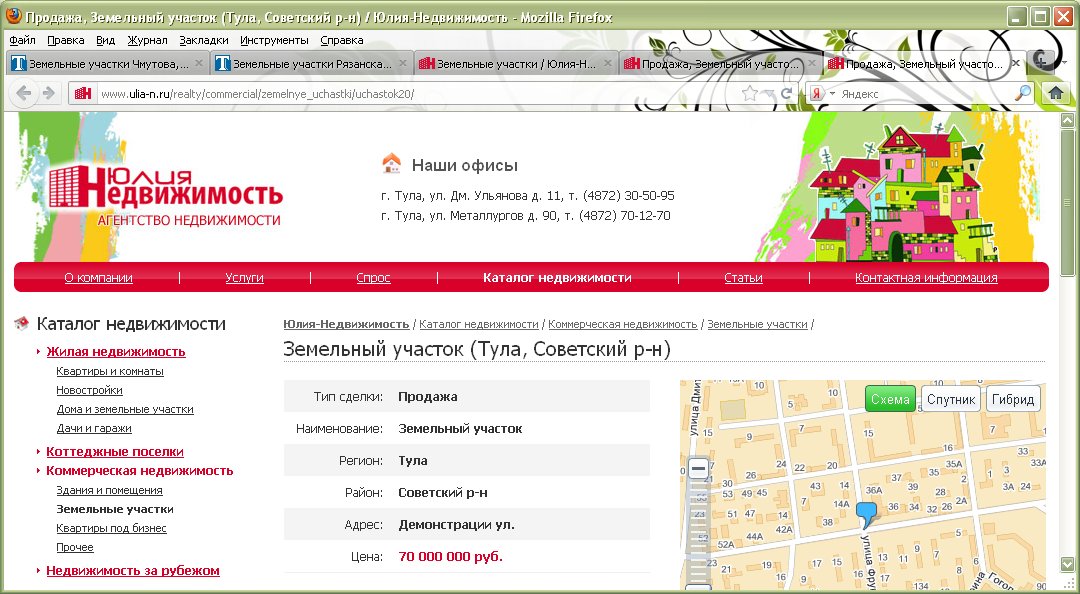This screenshot has width=1080, height=594.
Task: Click the address value 'Демонстрации ул.'
Action: coord(457,525)
